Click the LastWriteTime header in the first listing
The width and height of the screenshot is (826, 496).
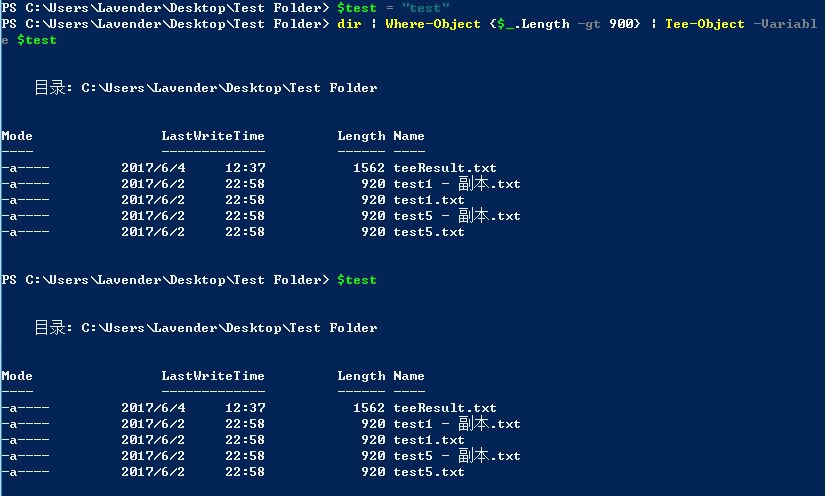pos(213,136)
